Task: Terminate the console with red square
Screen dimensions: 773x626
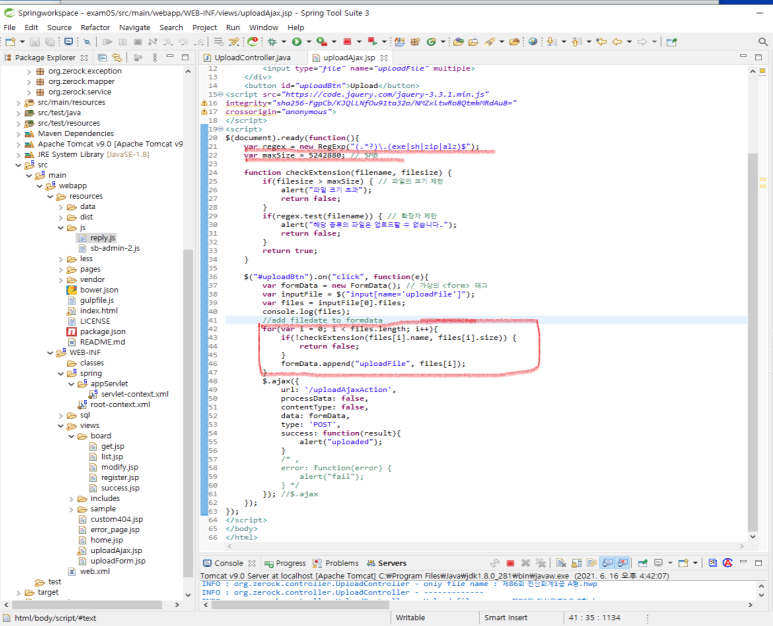Action: pos(510,563)
